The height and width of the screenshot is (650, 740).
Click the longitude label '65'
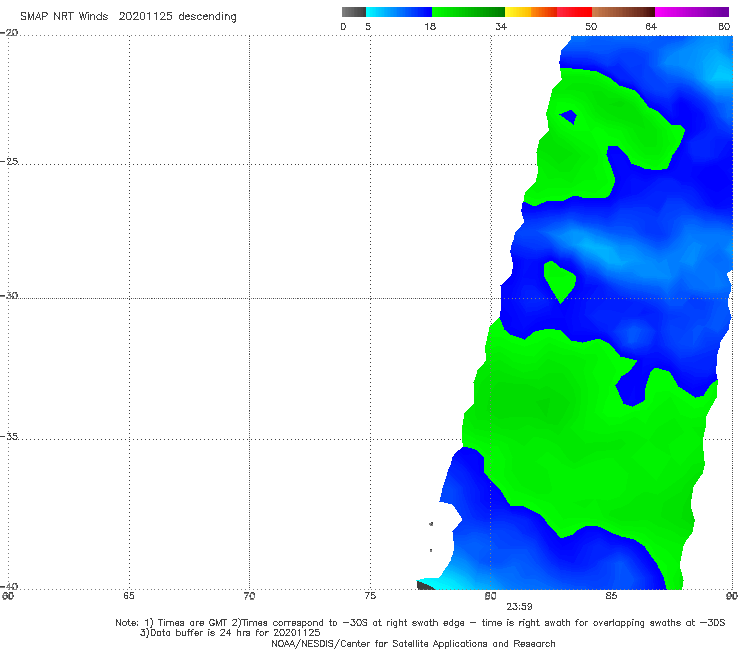(x=129, y=596)
